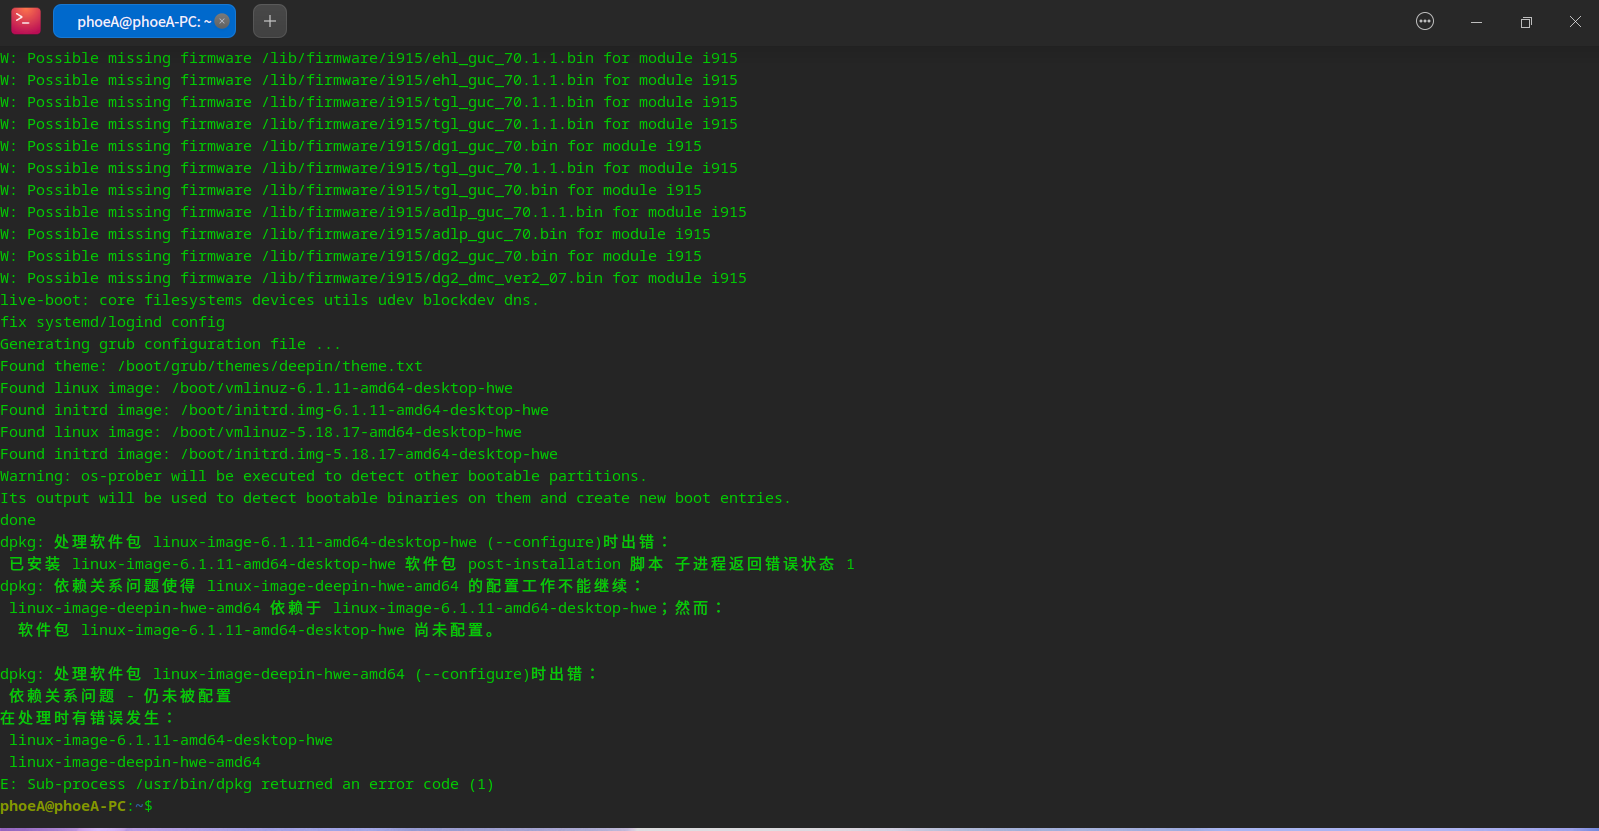The height and width of the screenshot is (831, 1599).
Task: Select the phoeA@phoeA-PC tab
Action: (144, 21)
